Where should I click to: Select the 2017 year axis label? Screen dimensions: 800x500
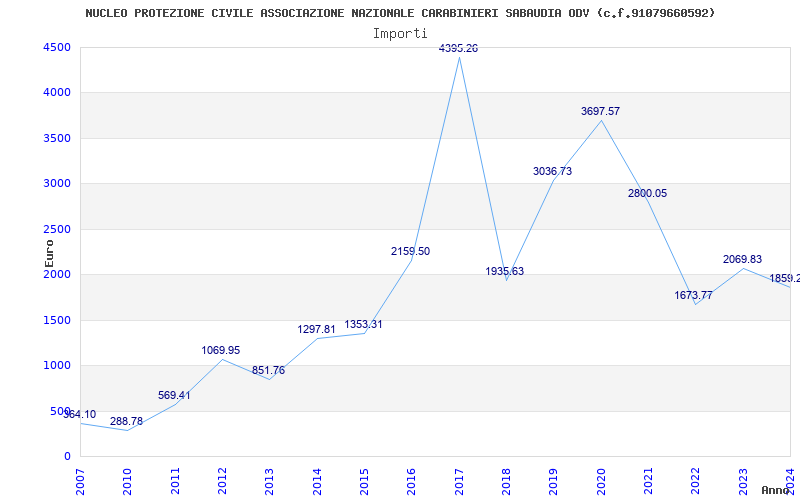pos(459,481)
